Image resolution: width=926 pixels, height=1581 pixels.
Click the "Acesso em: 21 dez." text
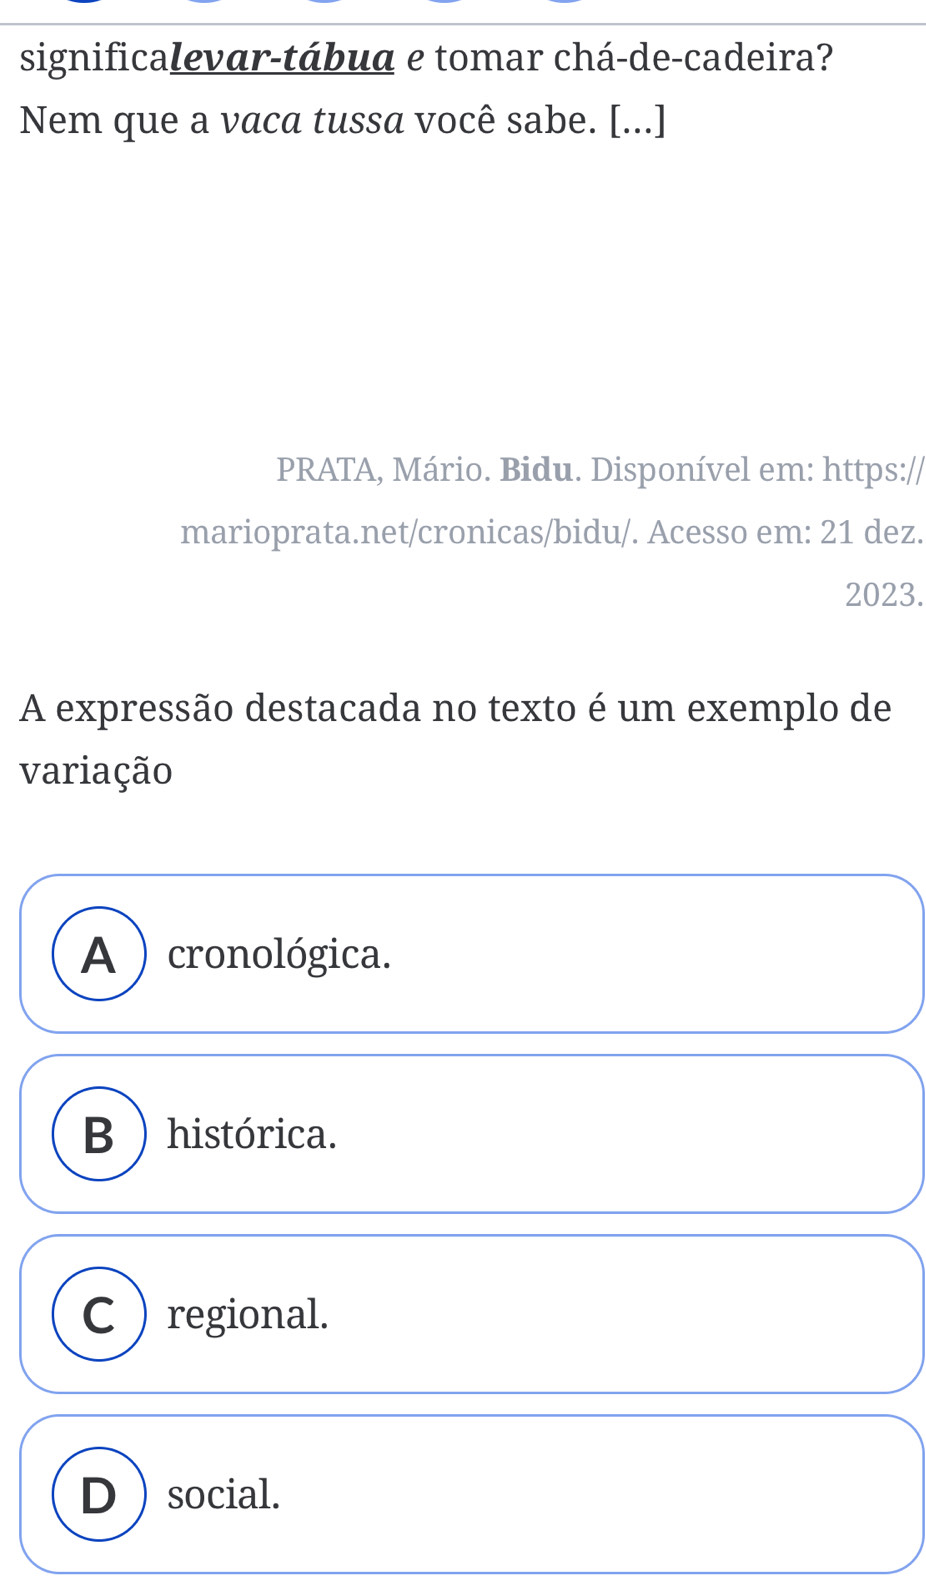(786, 532)
